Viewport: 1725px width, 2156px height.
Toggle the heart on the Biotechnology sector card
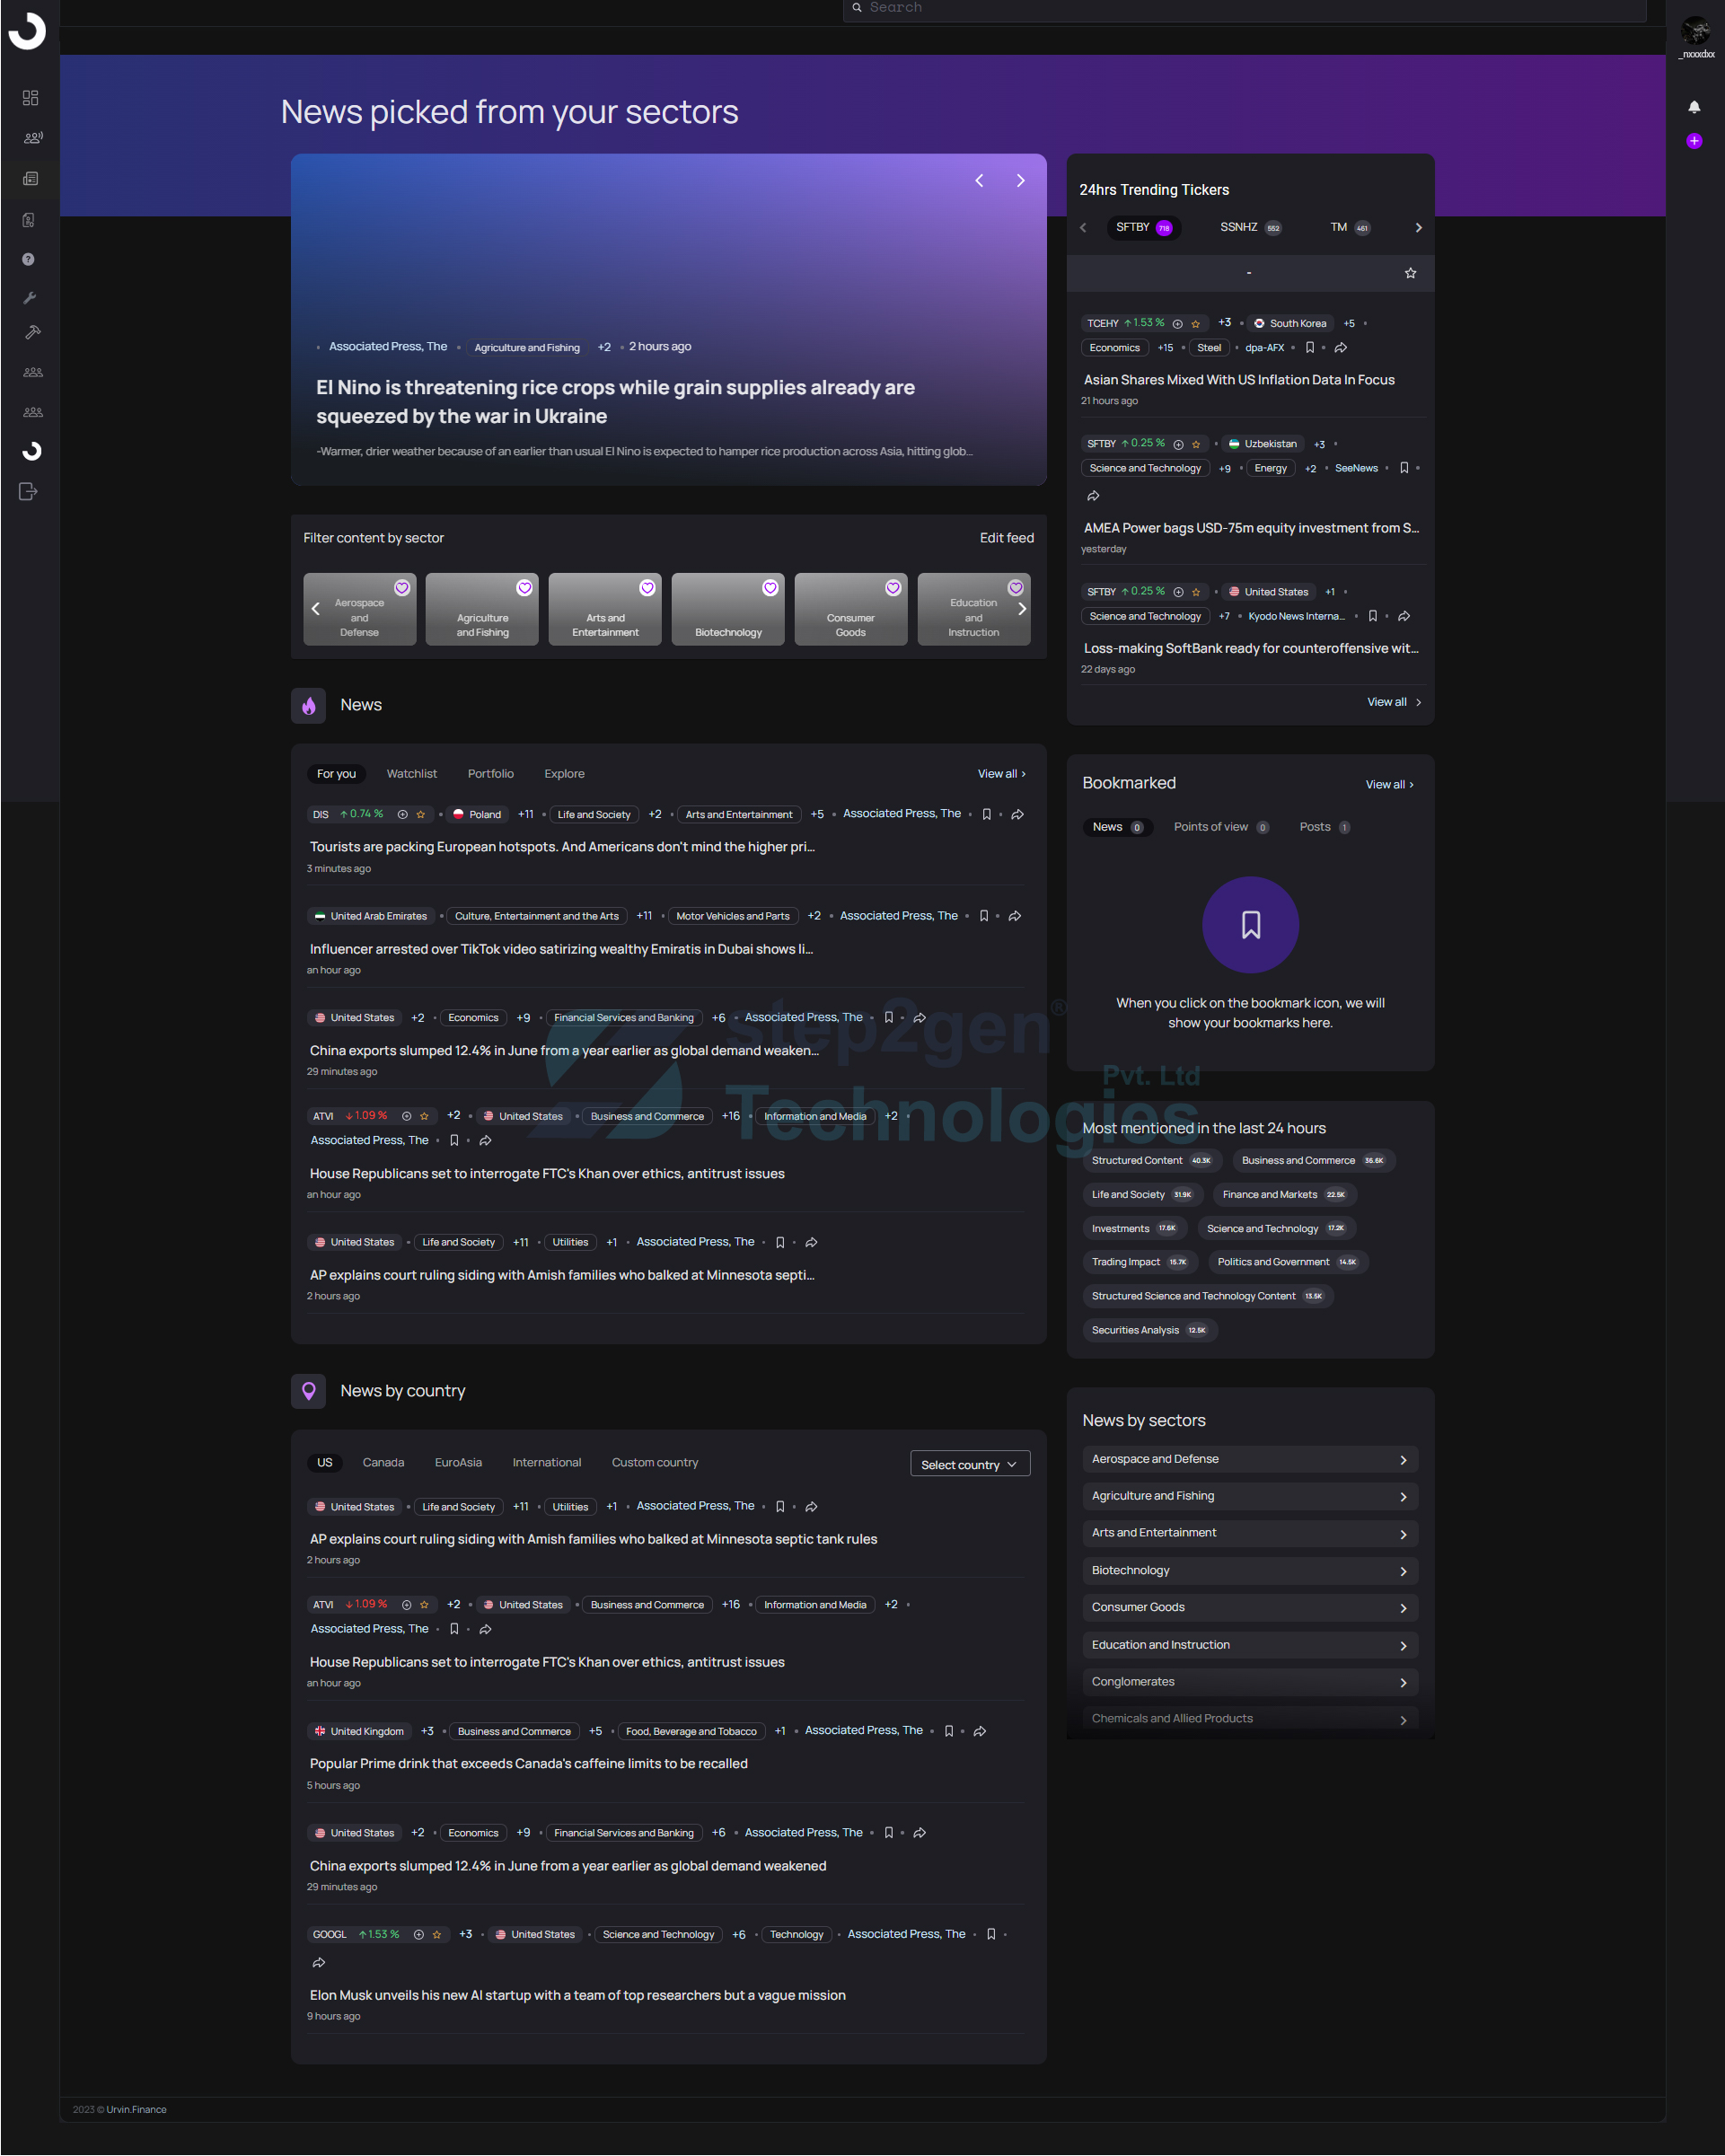pyautogui.click(x=770, y=588)
